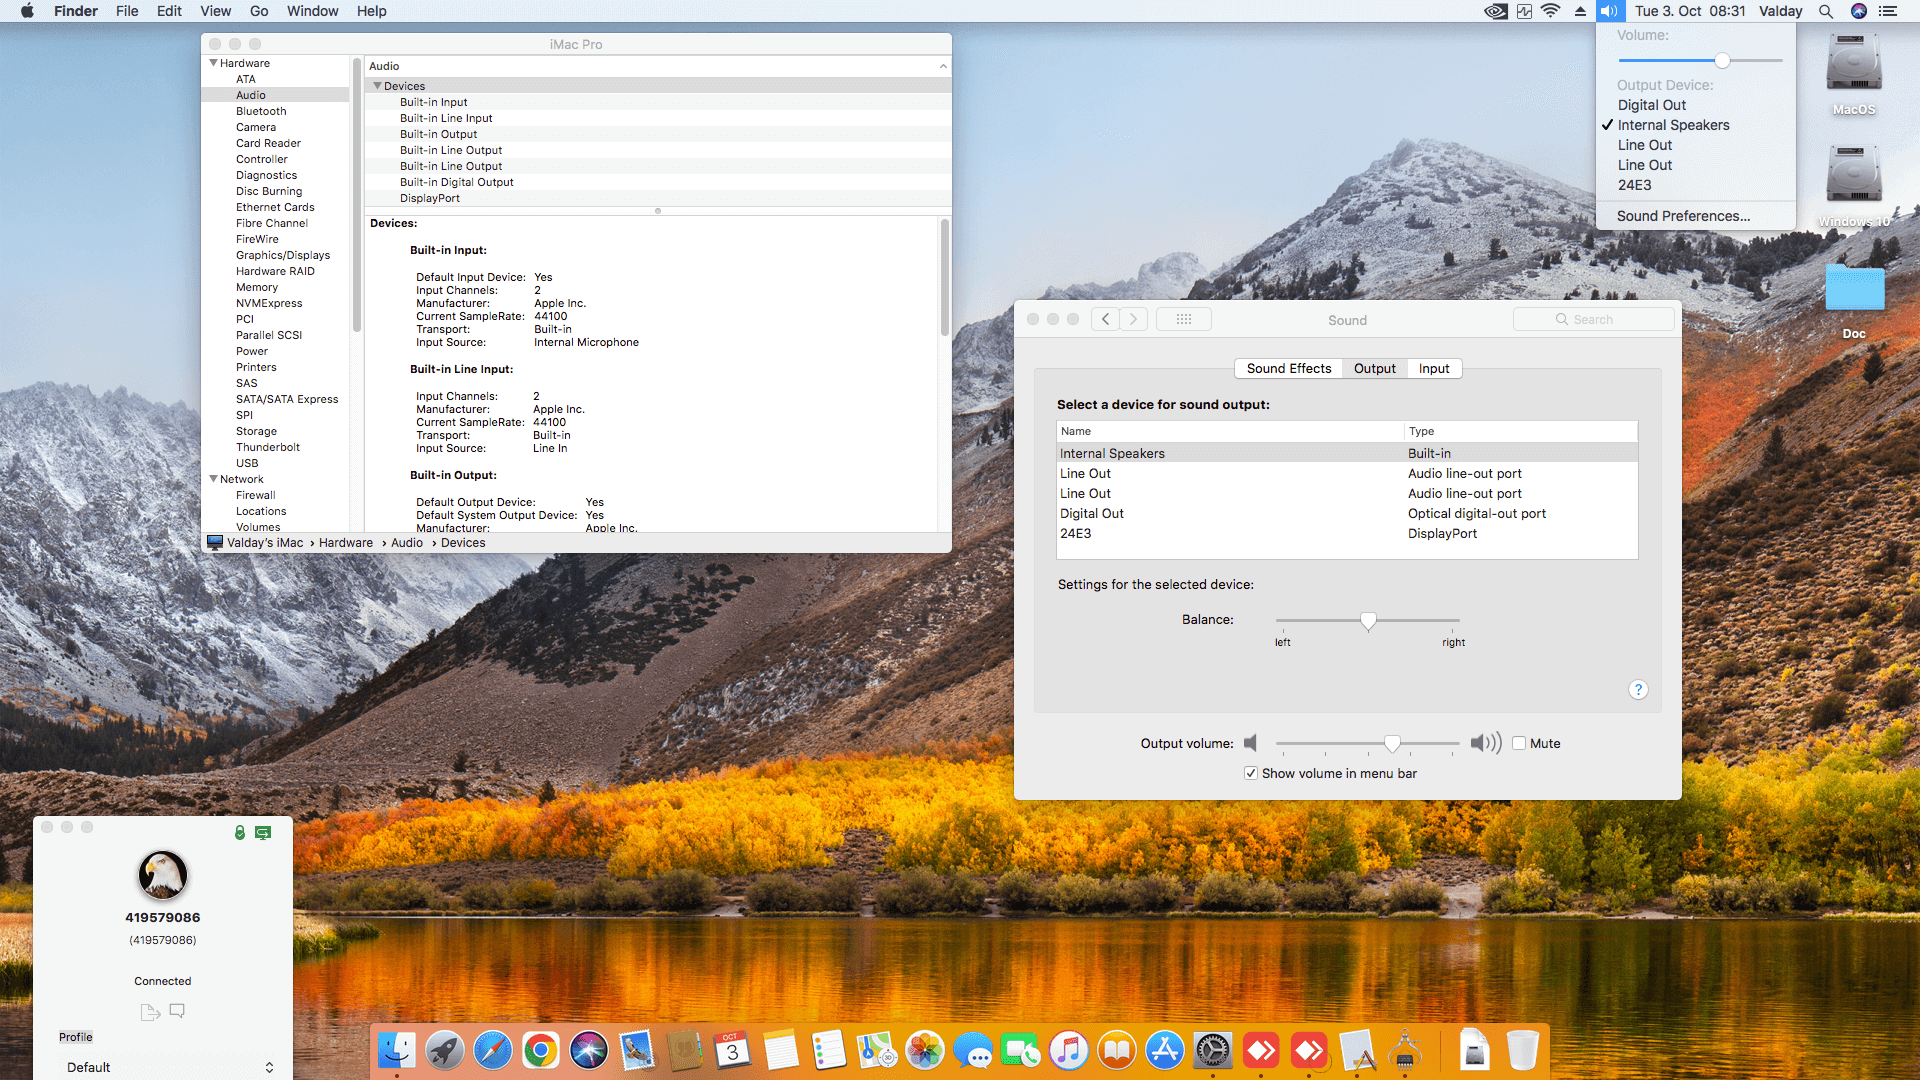This screenshot has height=1080, width=1920.
Task: Select Bluetooth in Hardware sidebar
Action: click(x=261, y=111)
